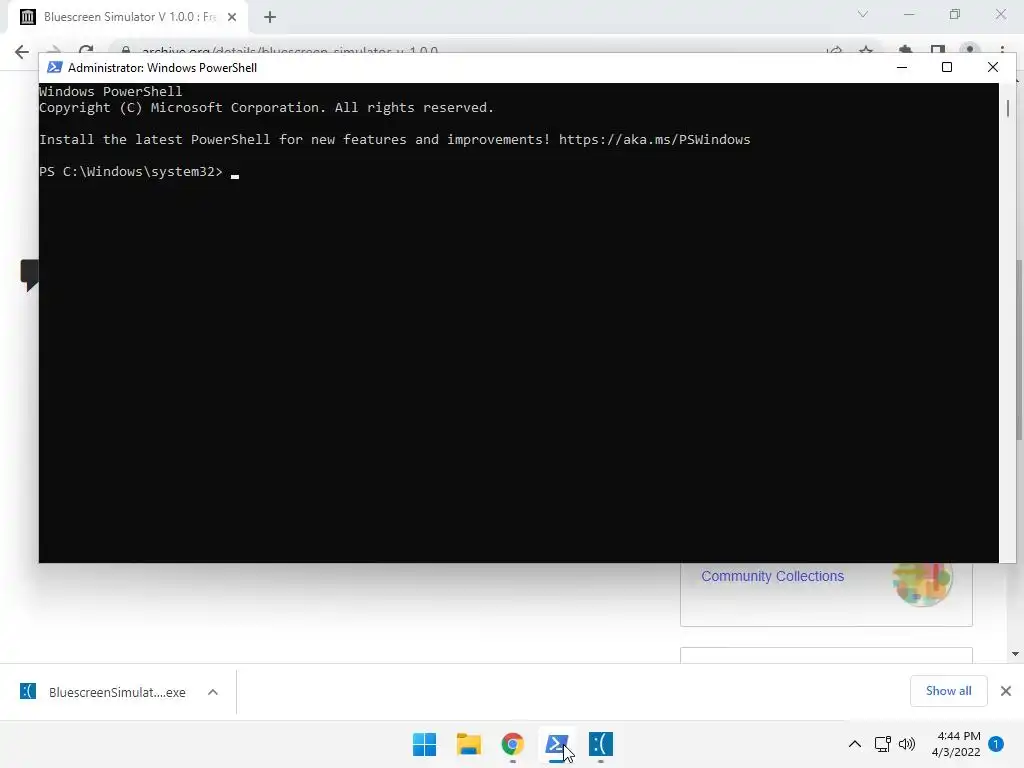Maximize the PowerShell window
The height and width of the screenshot is (768, 1024).
tap(947, 67)
